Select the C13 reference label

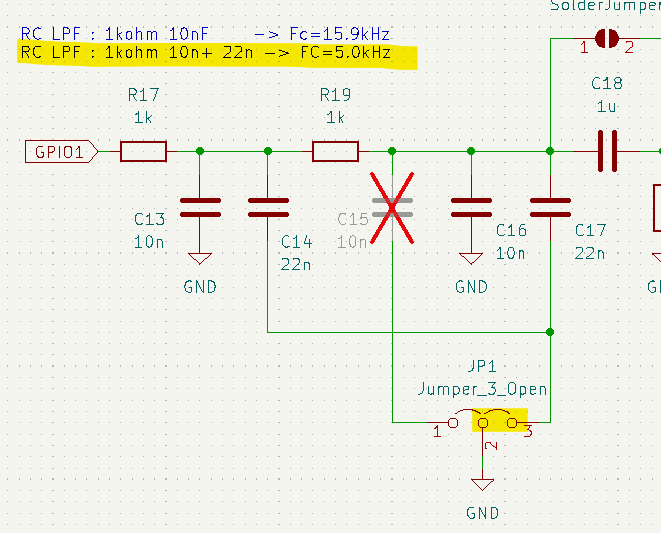[149, 219]
